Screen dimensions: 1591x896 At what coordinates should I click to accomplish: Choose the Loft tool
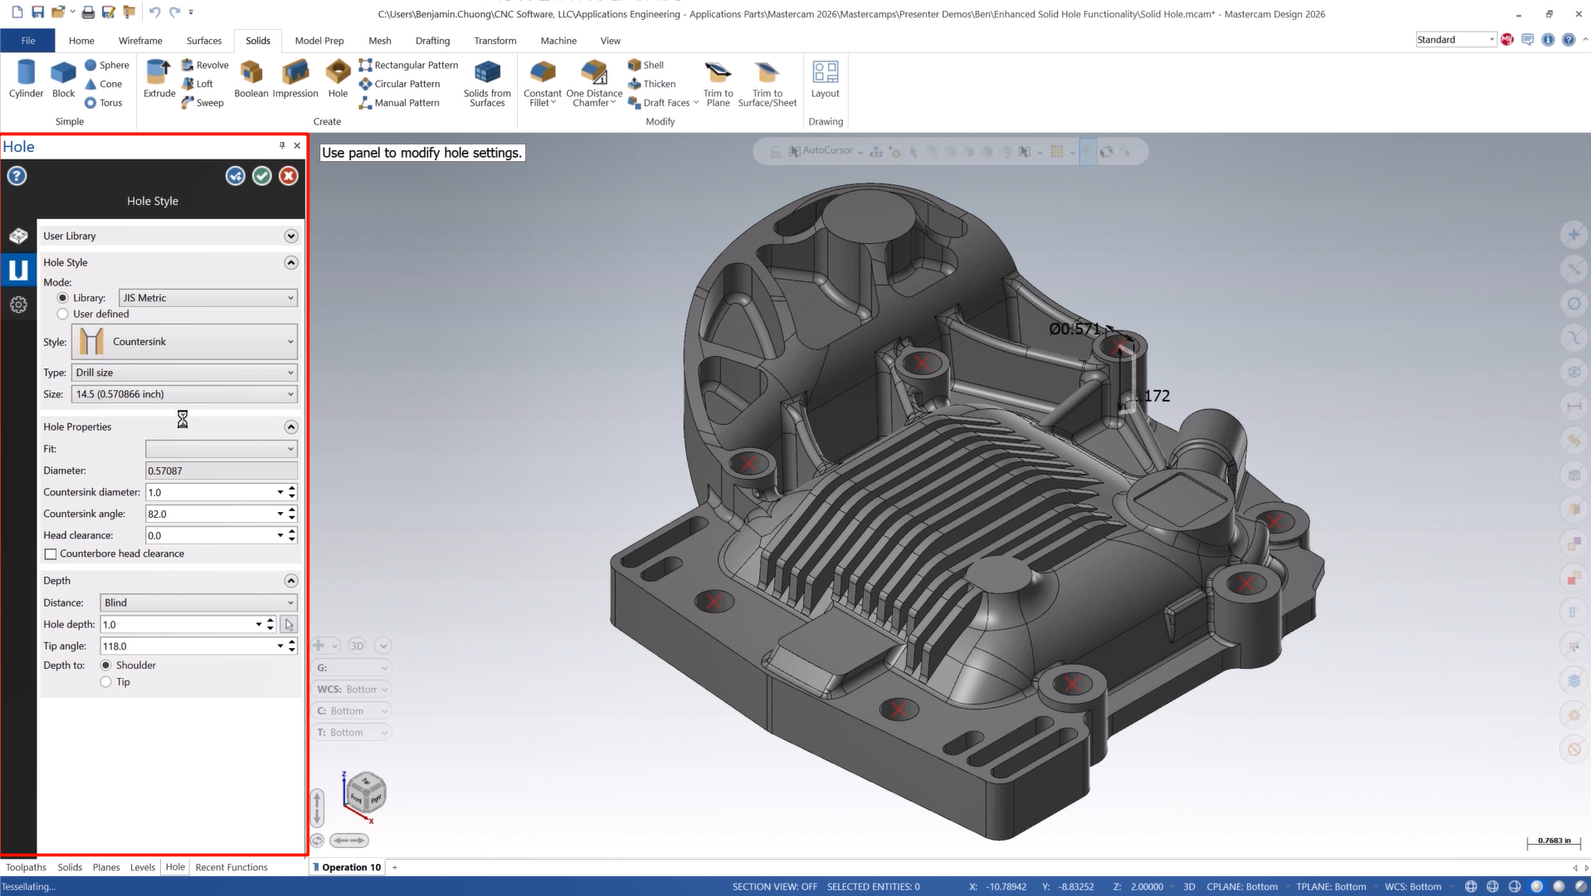pyautogui.click(x=197, y=84)
